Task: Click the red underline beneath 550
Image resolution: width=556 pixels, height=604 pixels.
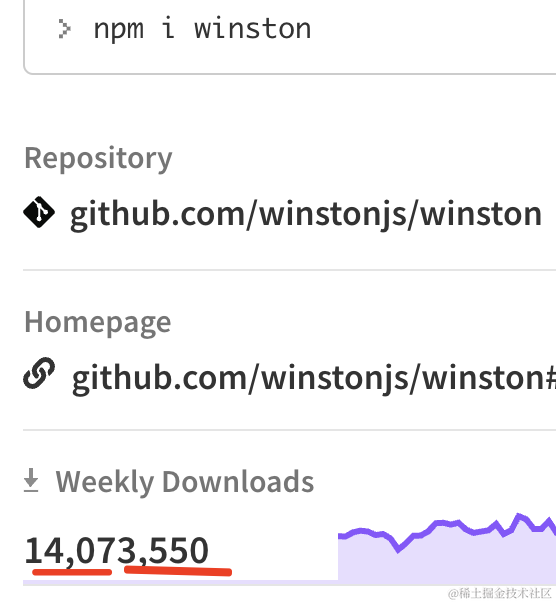Action: click(x=178, y=571)
